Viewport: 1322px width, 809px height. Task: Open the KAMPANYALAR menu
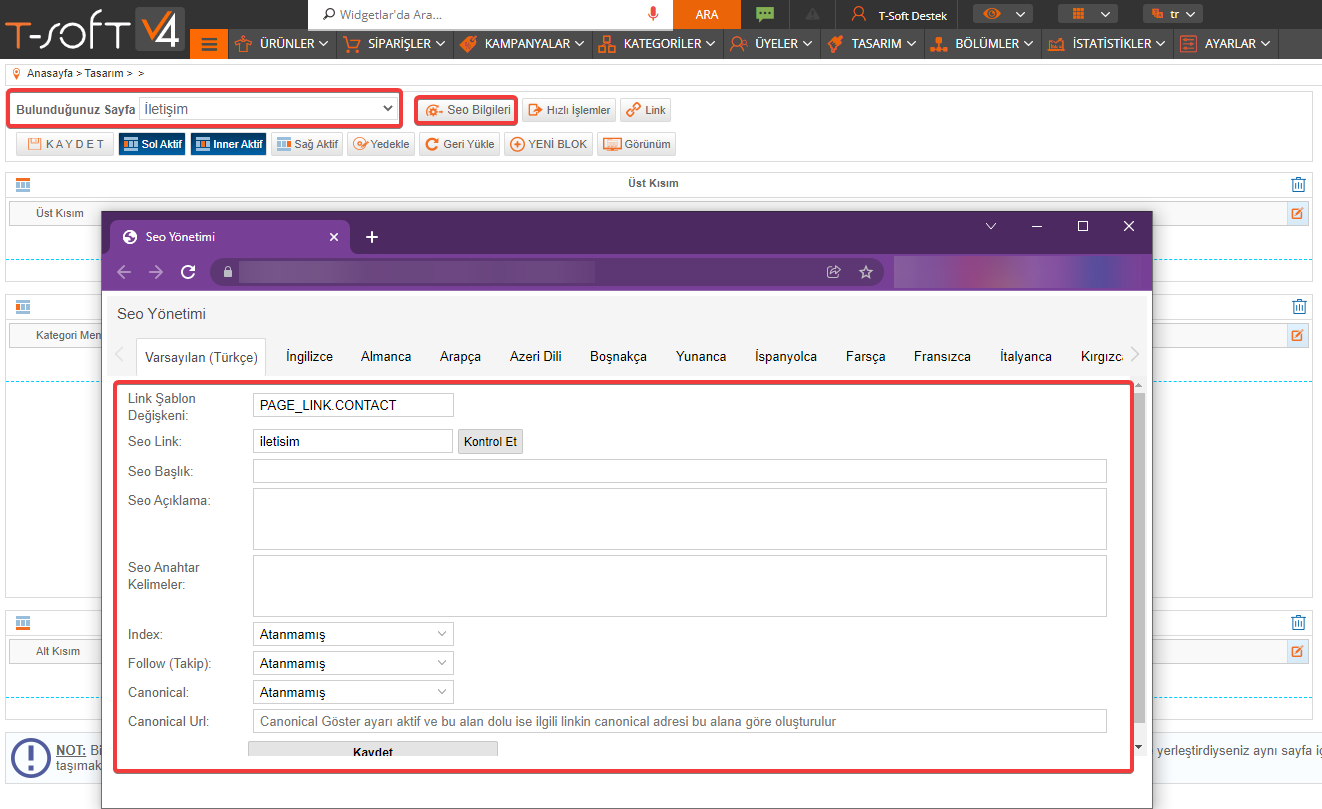point(521,44)
